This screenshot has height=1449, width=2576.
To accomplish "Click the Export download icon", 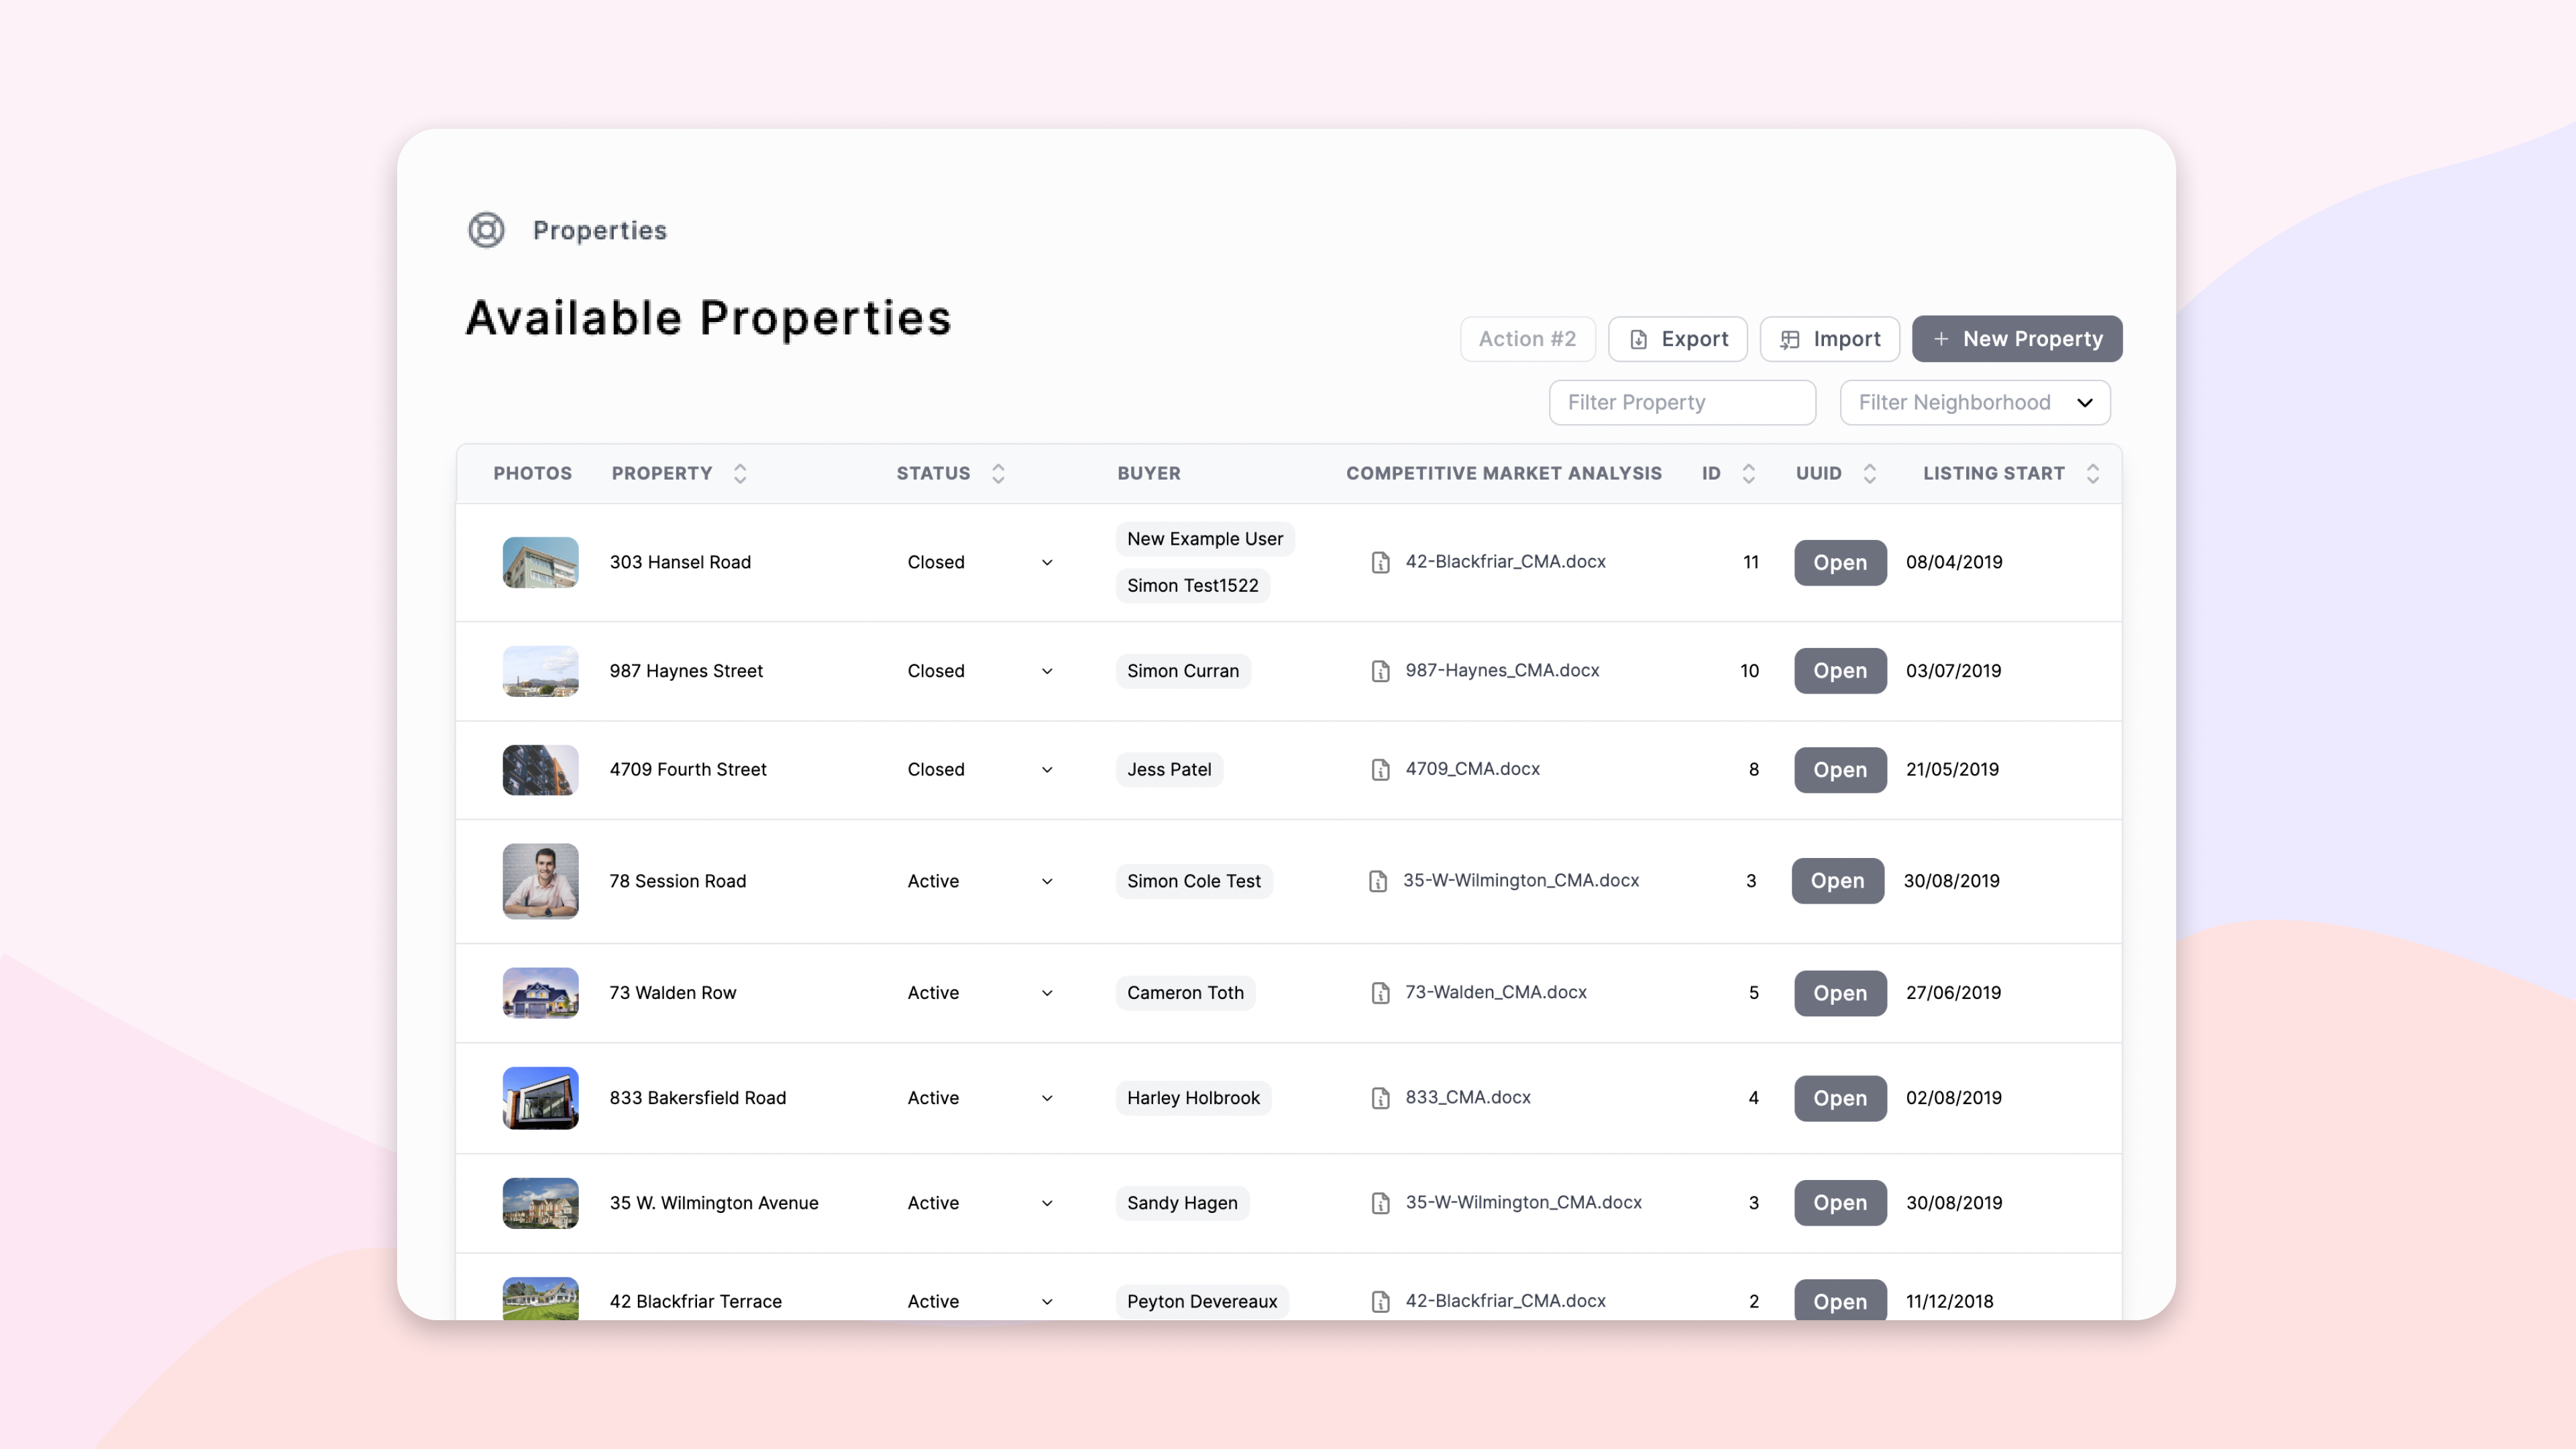I will tap(1638, 339).
